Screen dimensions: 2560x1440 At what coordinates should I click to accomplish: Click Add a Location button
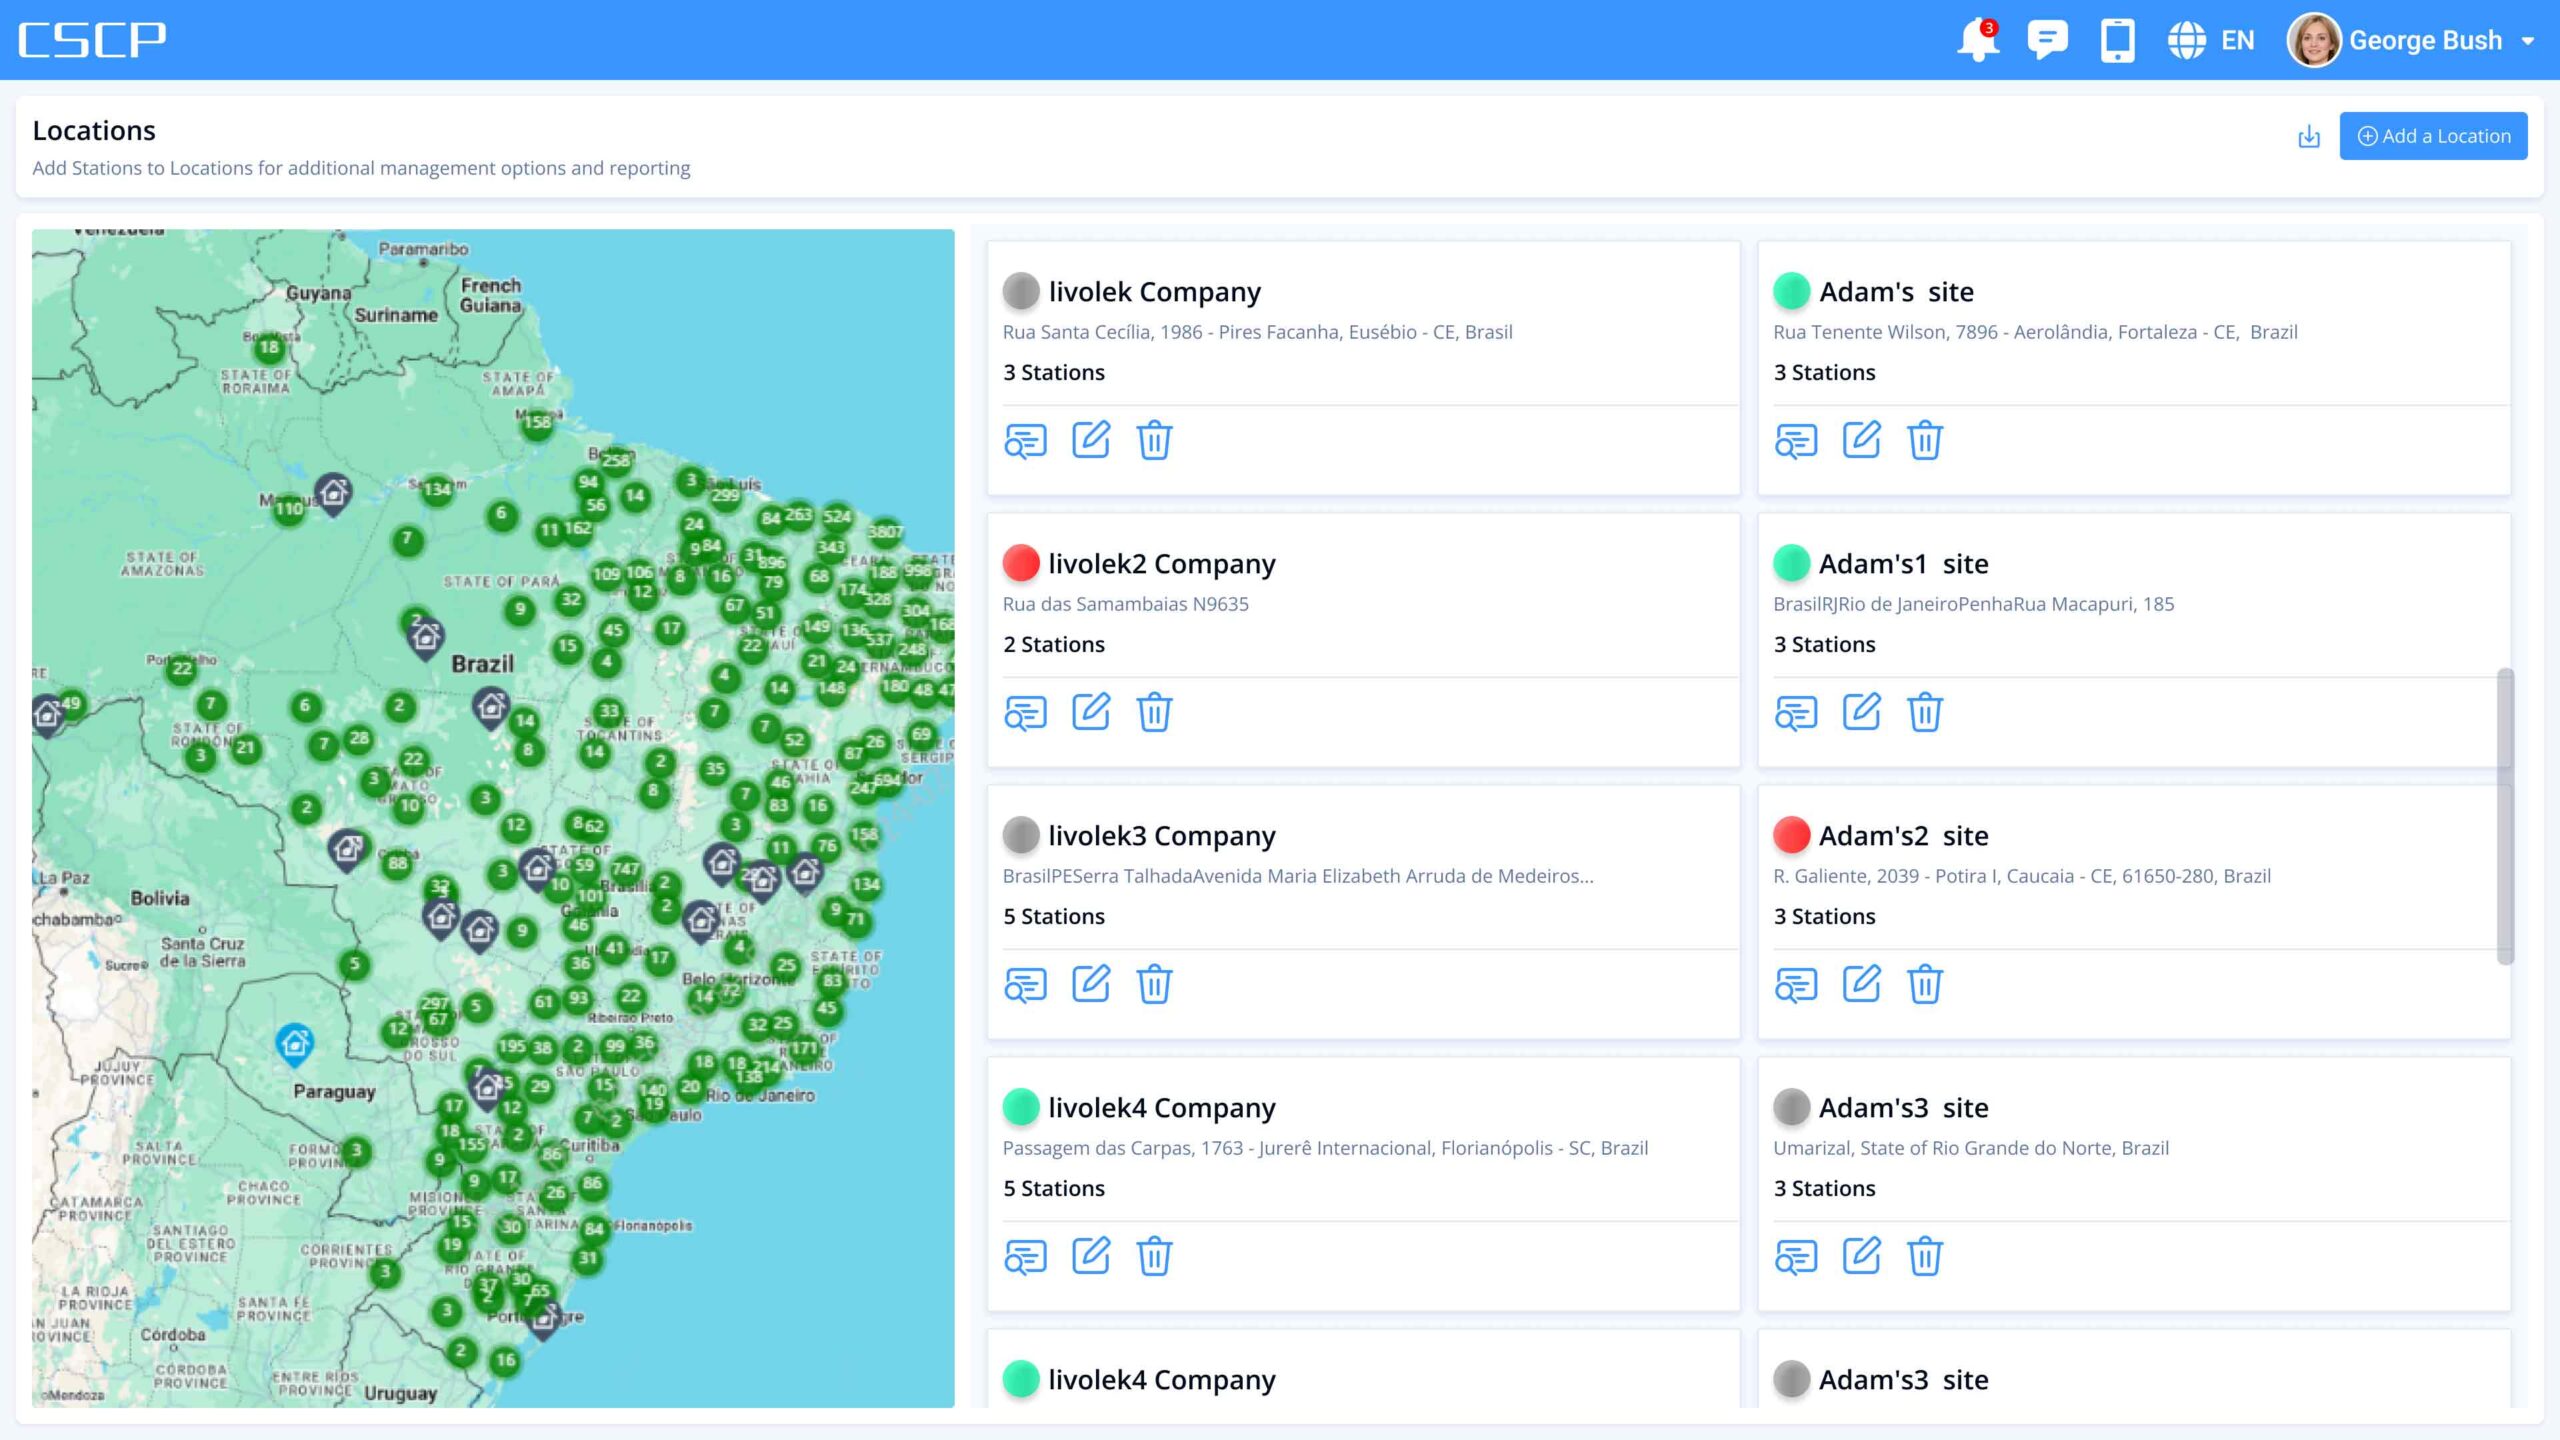tap(2433, 136)
